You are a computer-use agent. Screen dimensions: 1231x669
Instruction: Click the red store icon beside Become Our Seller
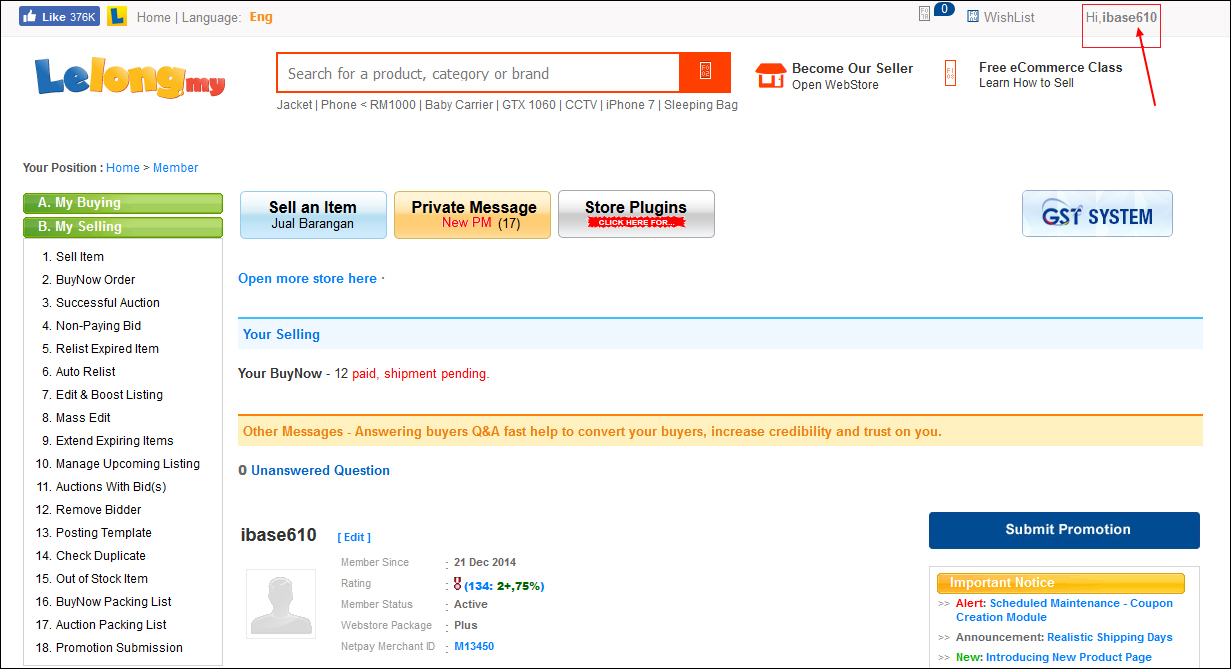tap(770, 75)
